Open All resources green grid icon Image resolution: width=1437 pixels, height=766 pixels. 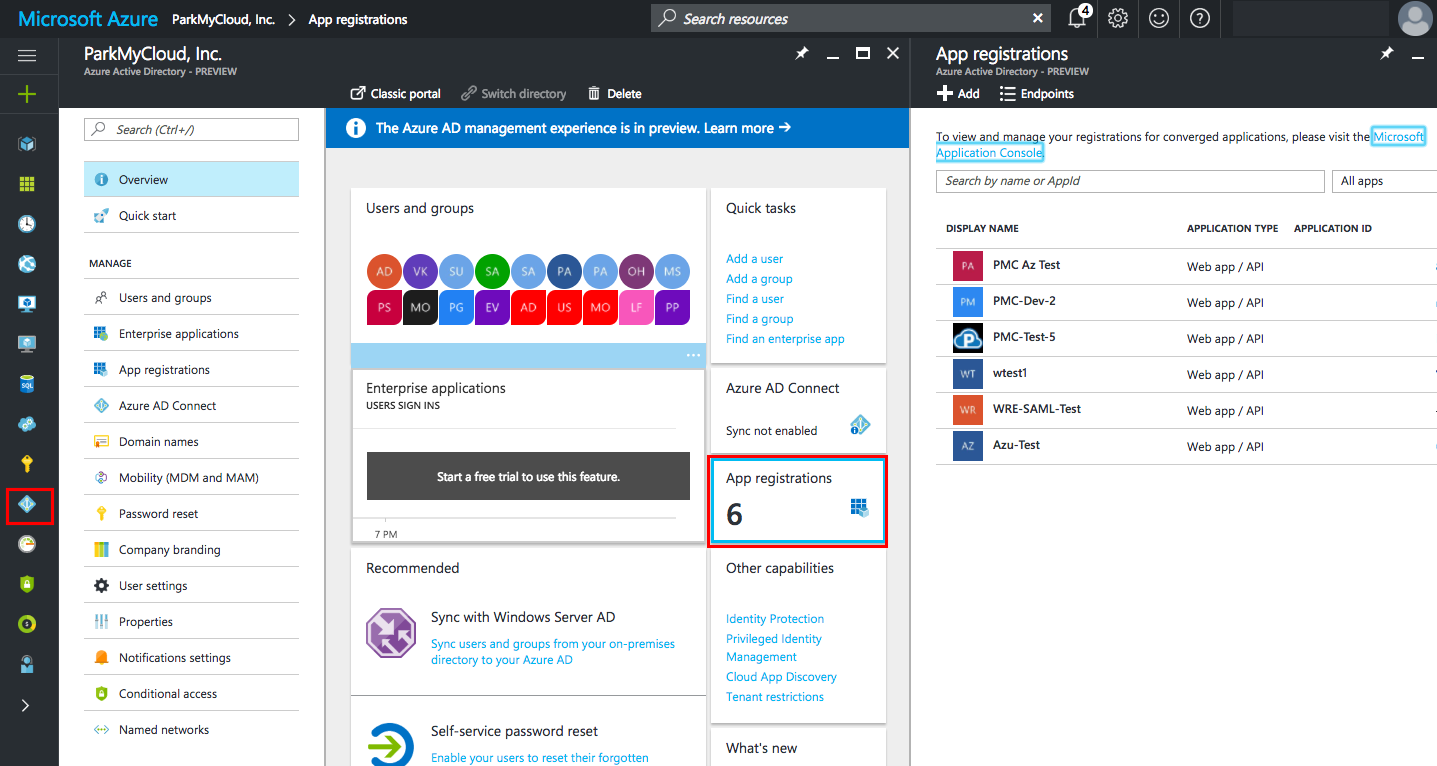(x=27, y=184)
